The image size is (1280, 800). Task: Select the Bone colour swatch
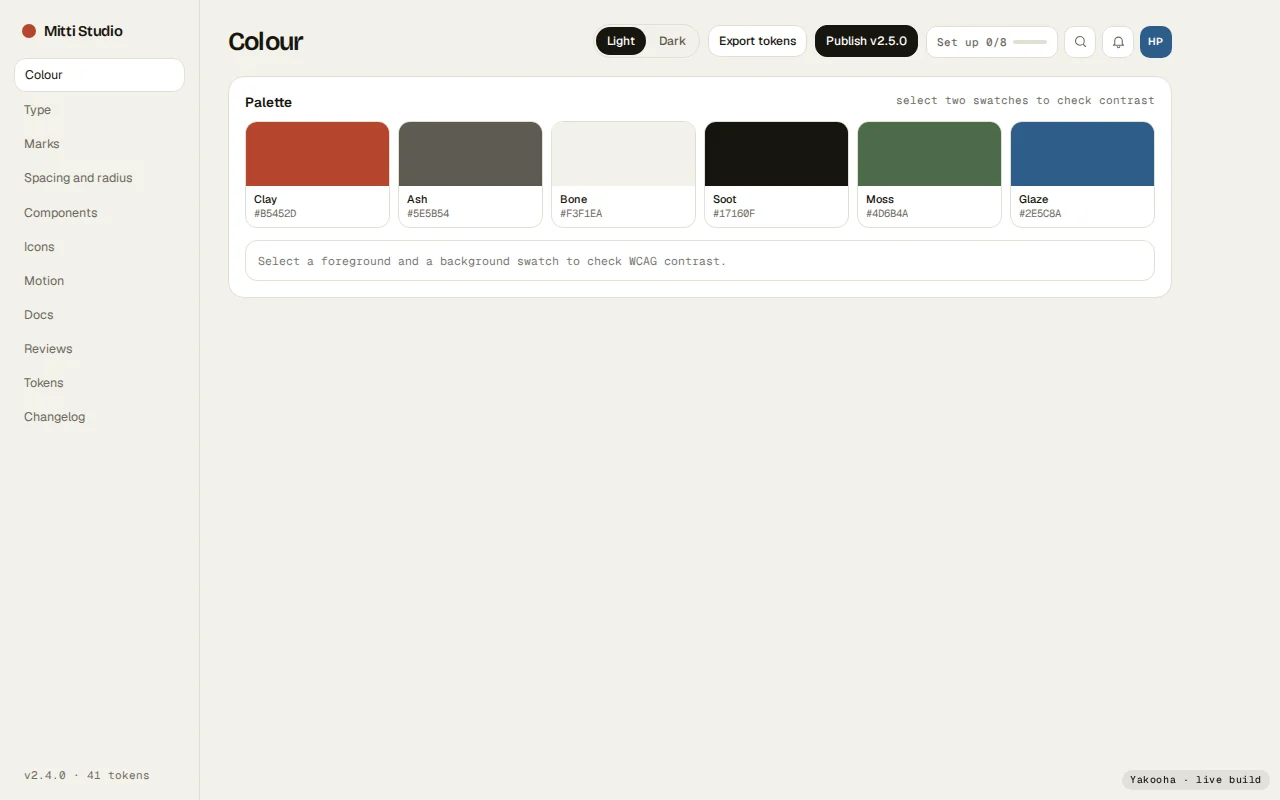(x=623, y=174)
